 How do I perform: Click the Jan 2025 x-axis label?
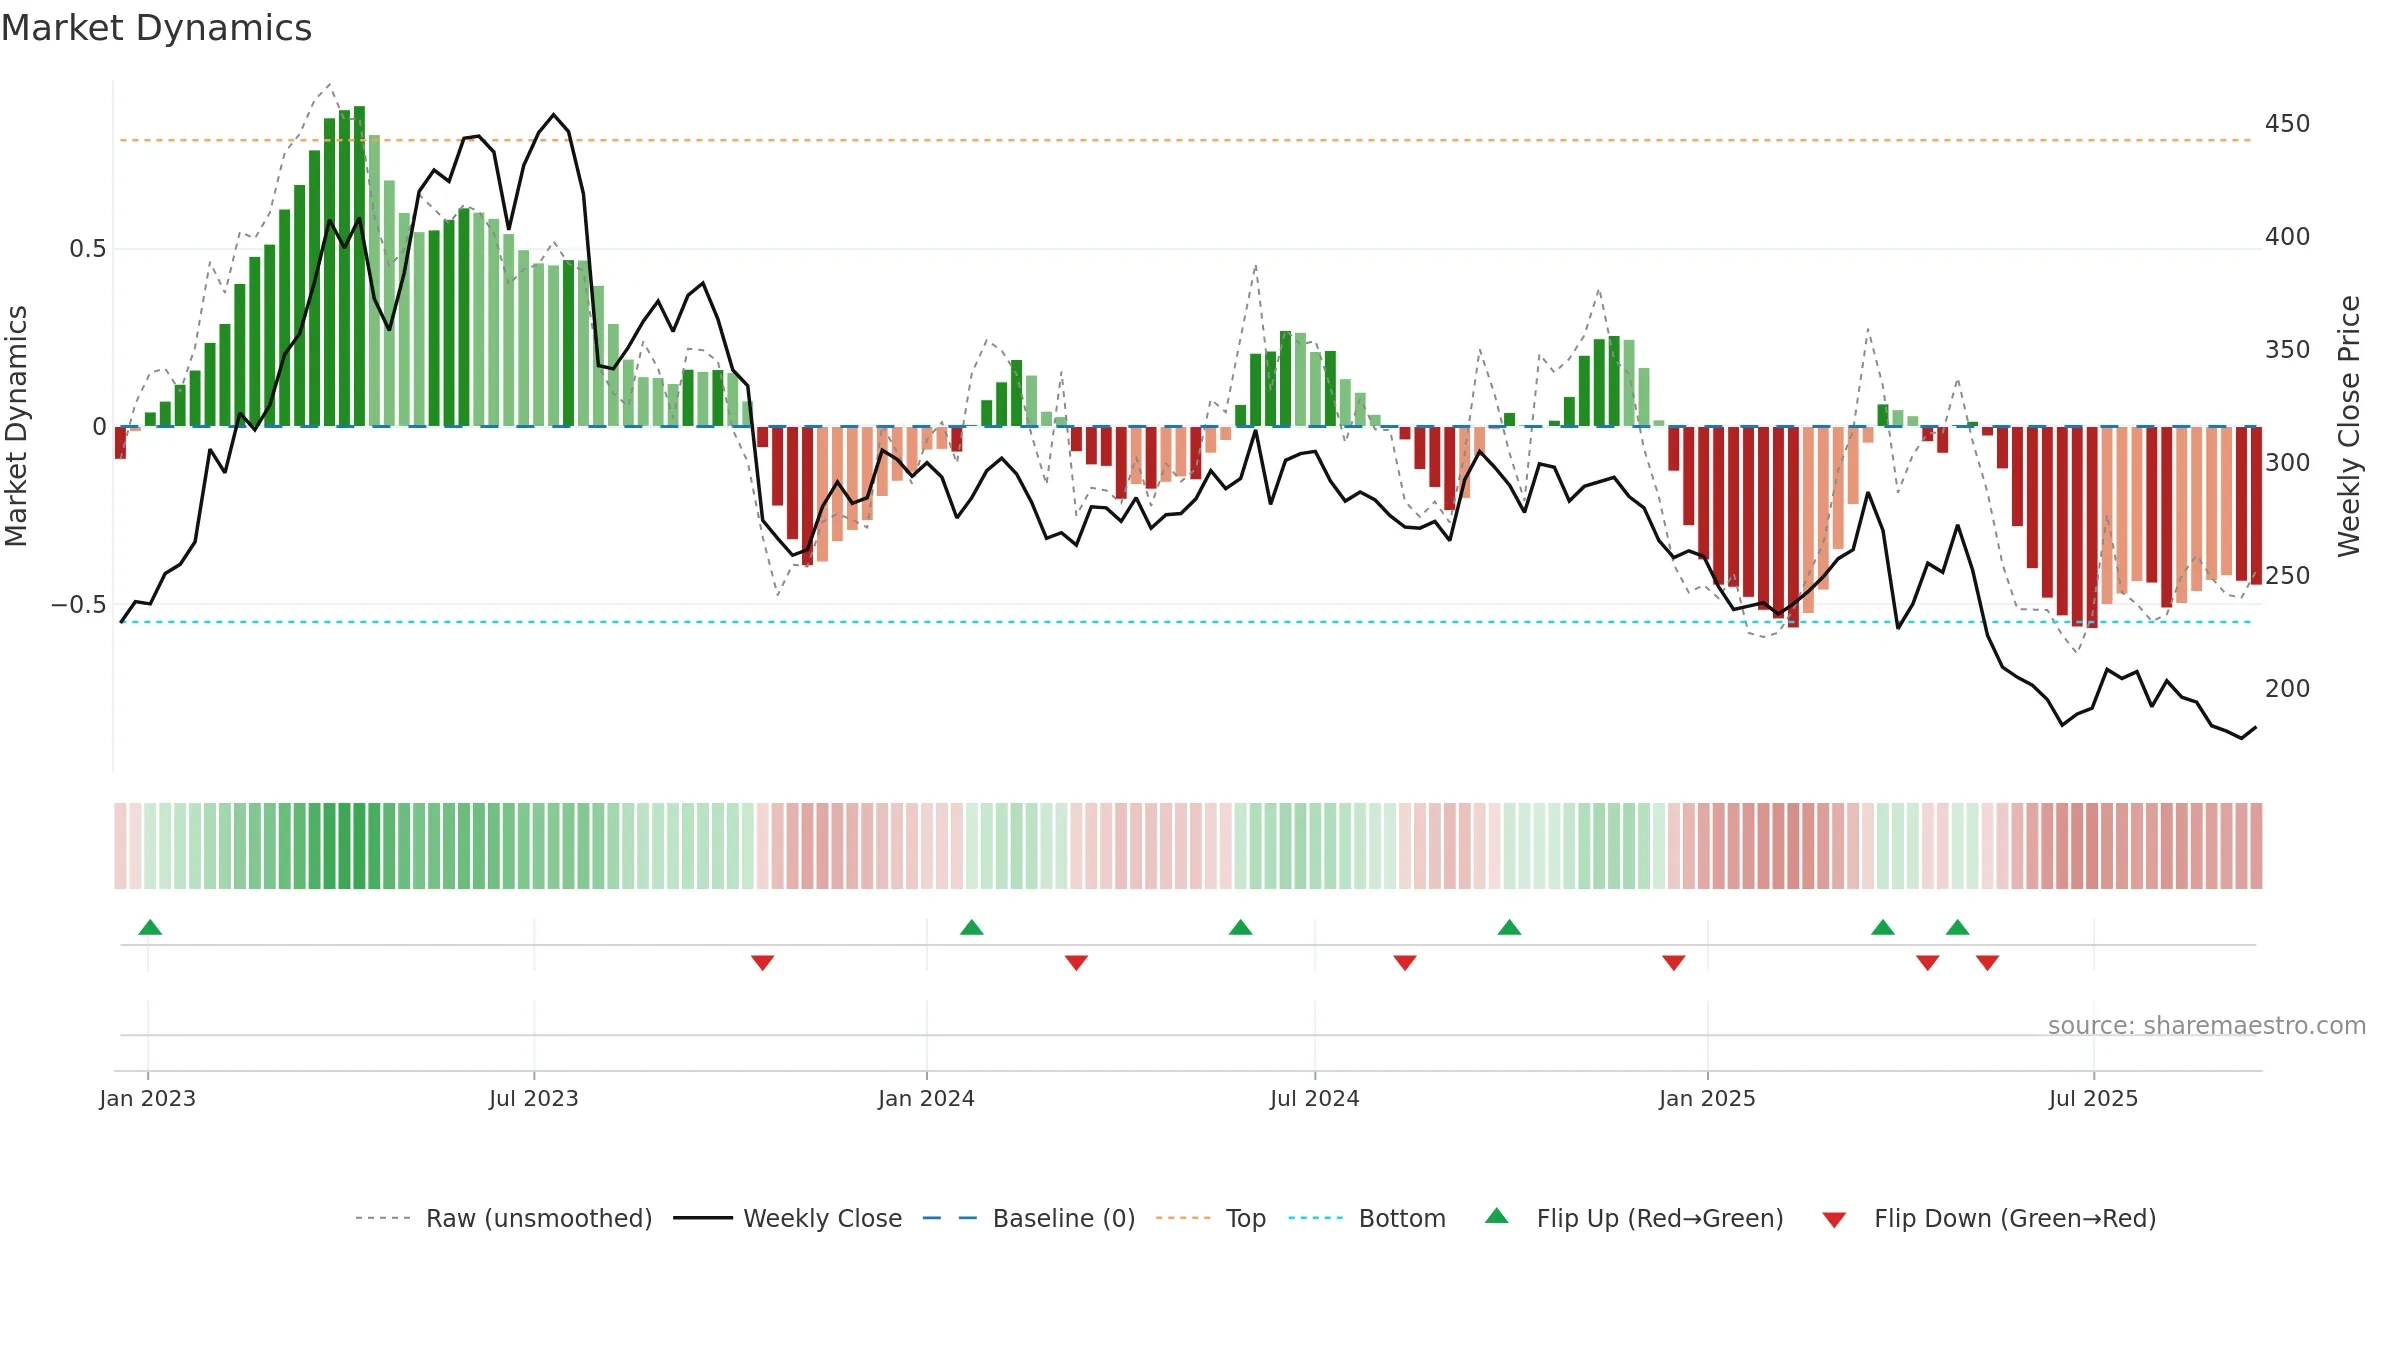pos(1708,1098)
